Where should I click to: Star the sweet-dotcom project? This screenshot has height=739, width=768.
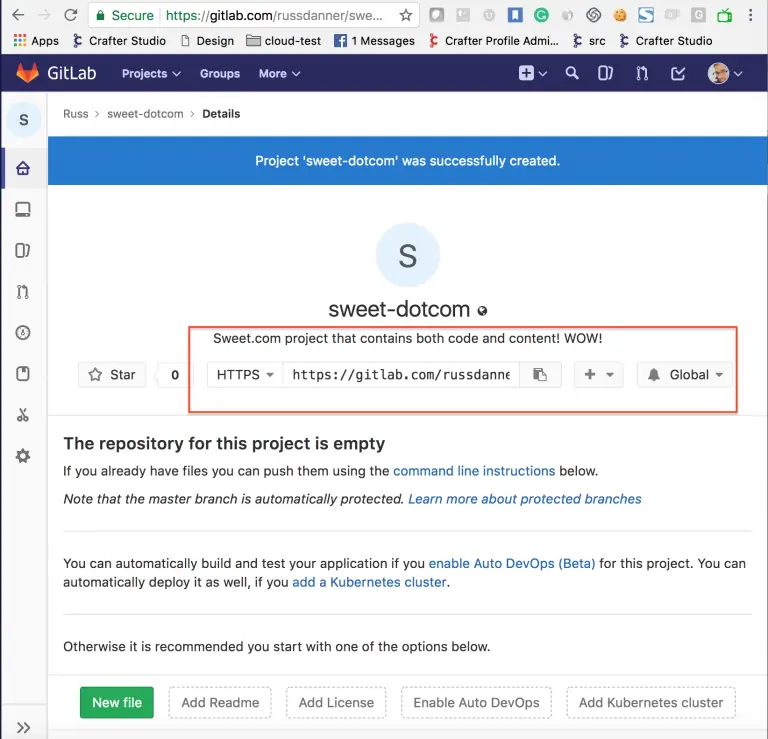tap(112, 374)
